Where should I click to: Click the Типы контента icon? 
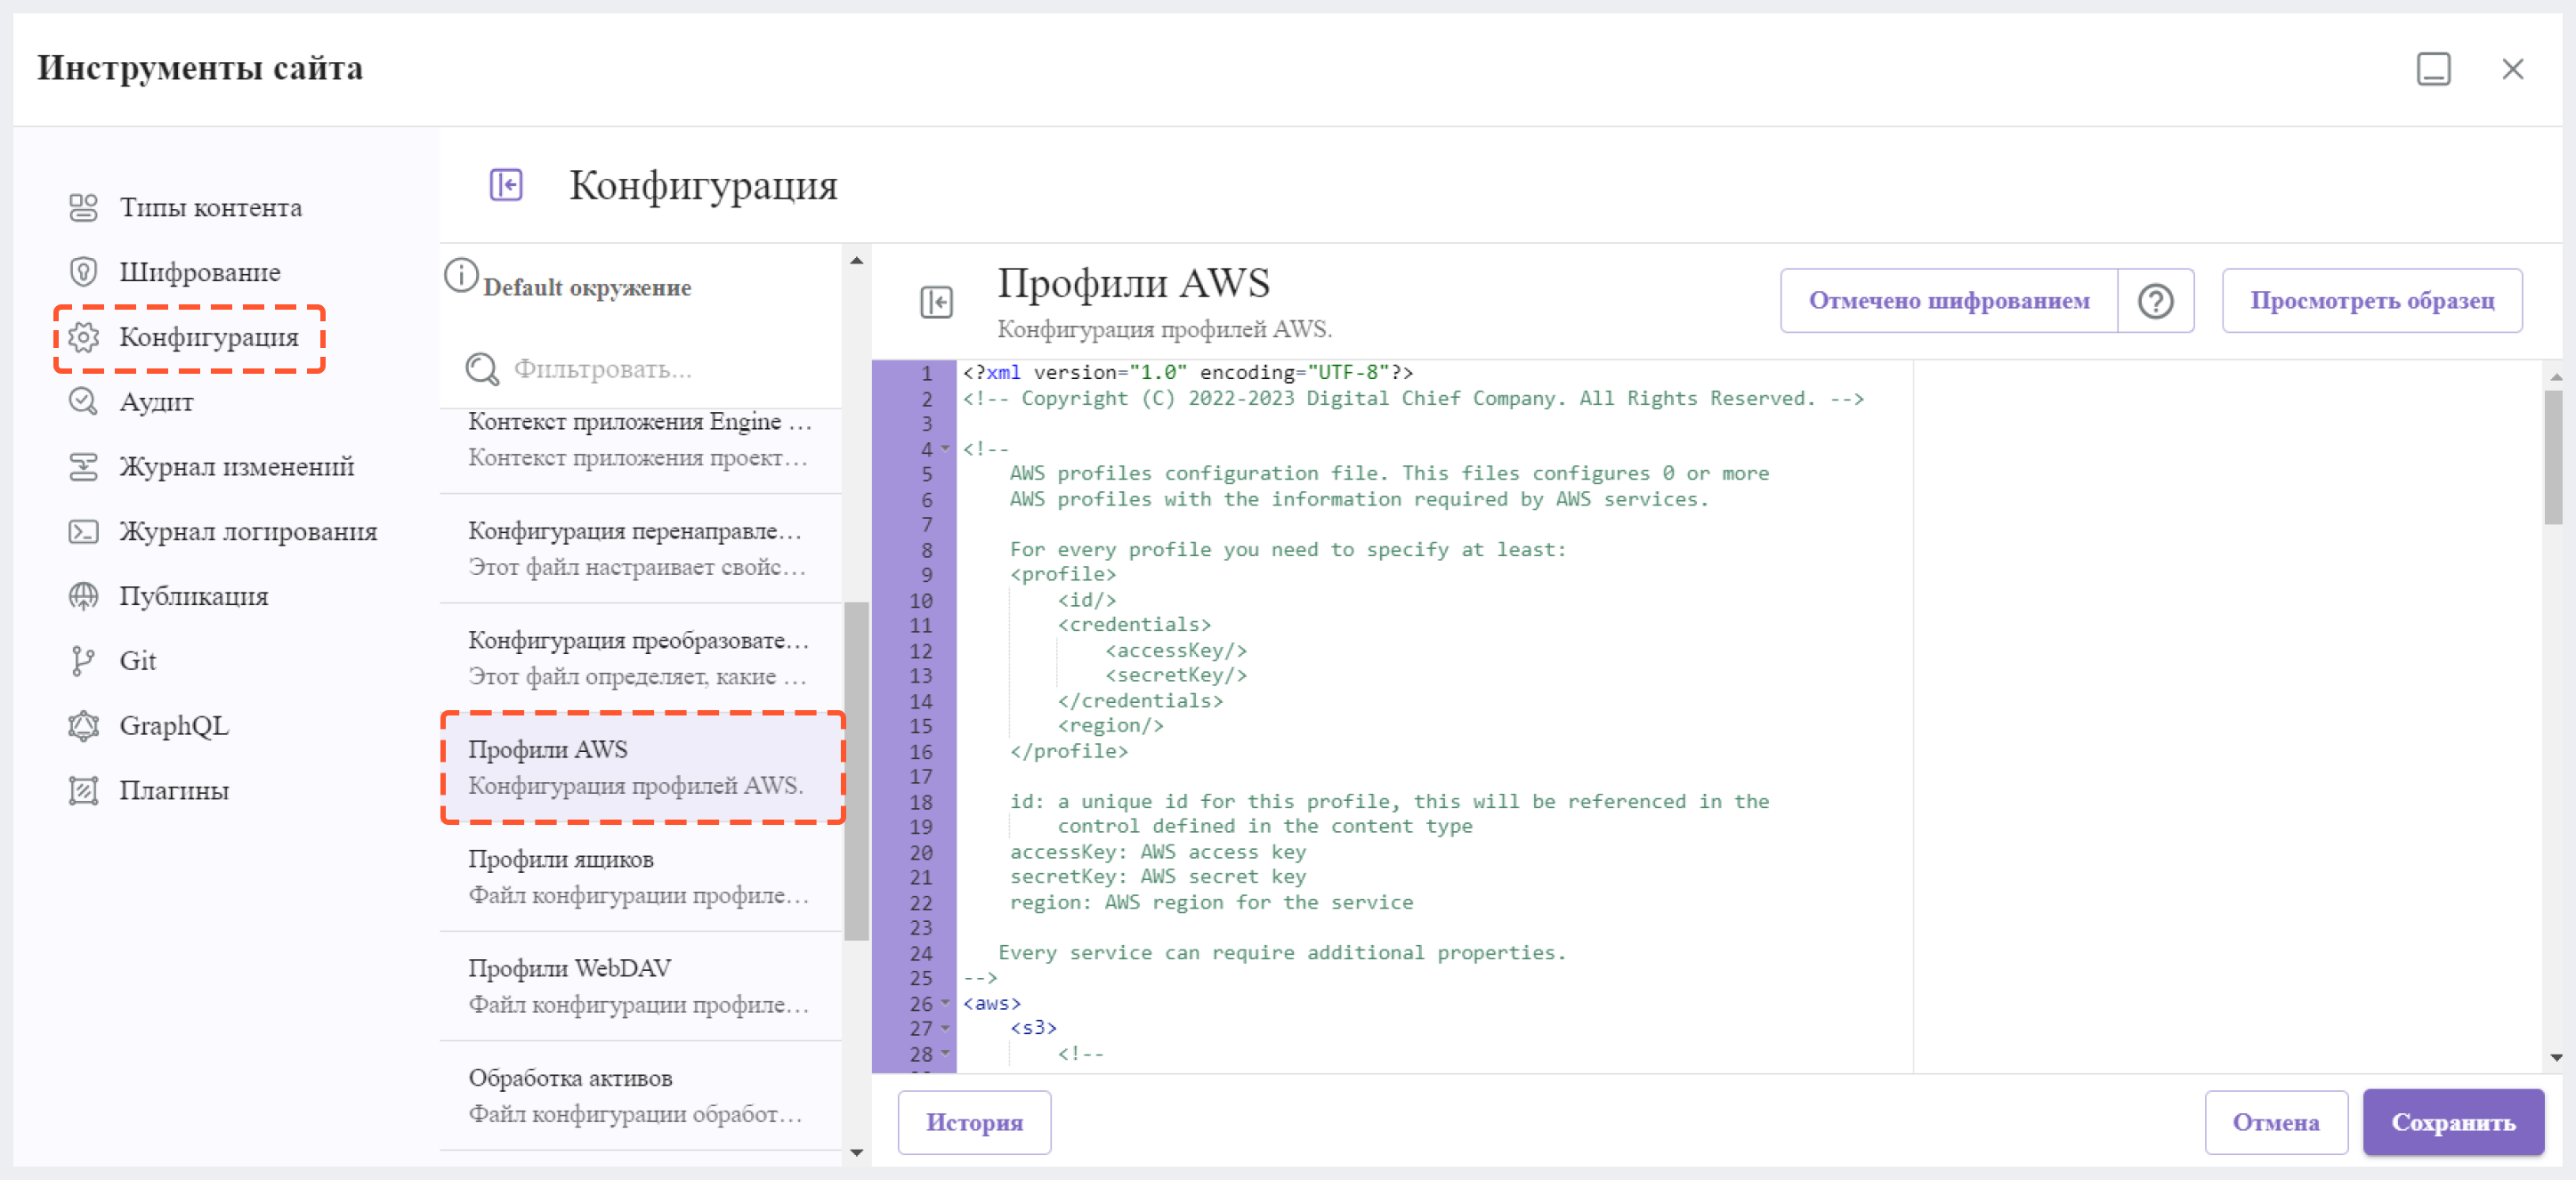(x=83, y=207)
